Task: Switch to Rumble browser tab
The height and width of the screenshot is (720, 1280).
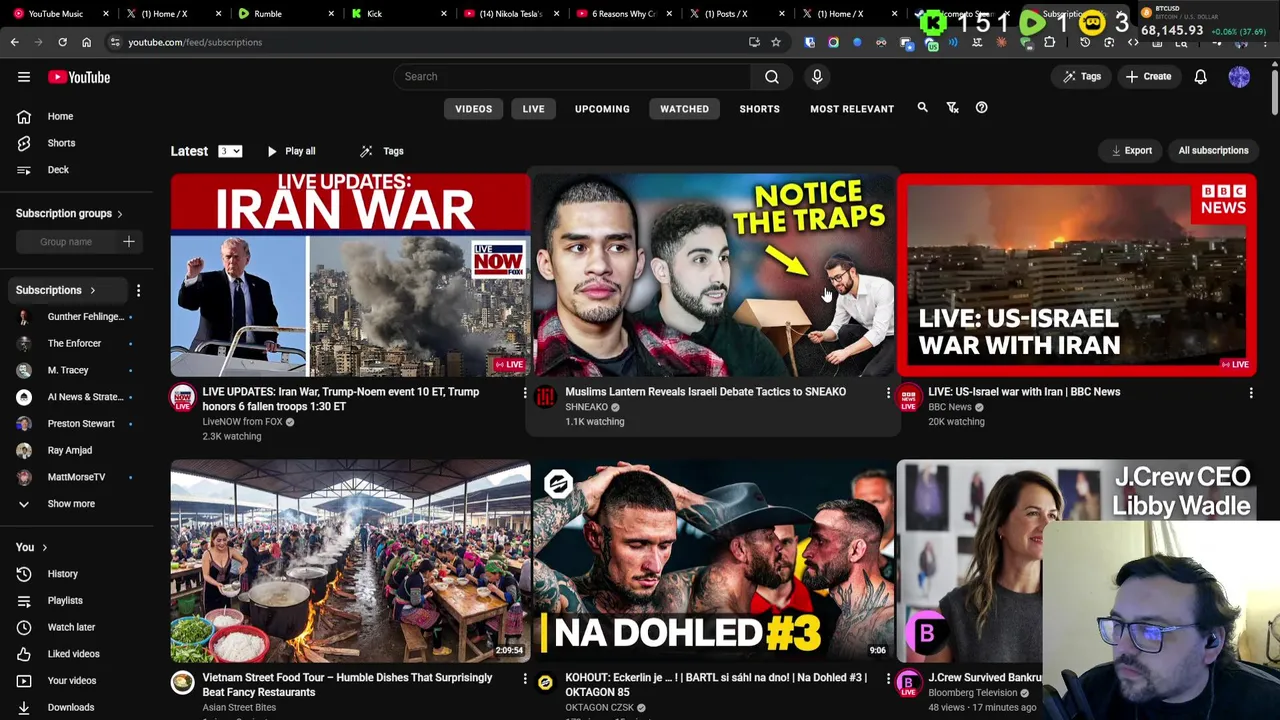Action: tap(267, 14)
